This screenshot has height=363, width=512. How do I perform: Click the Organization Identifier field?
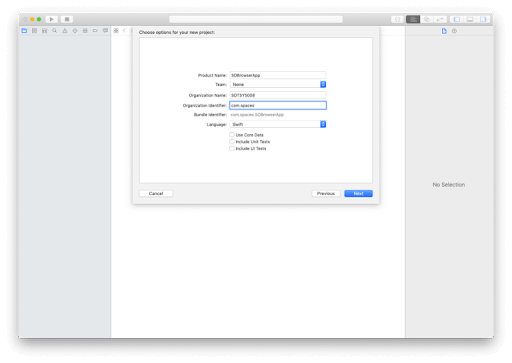point(278,105)
